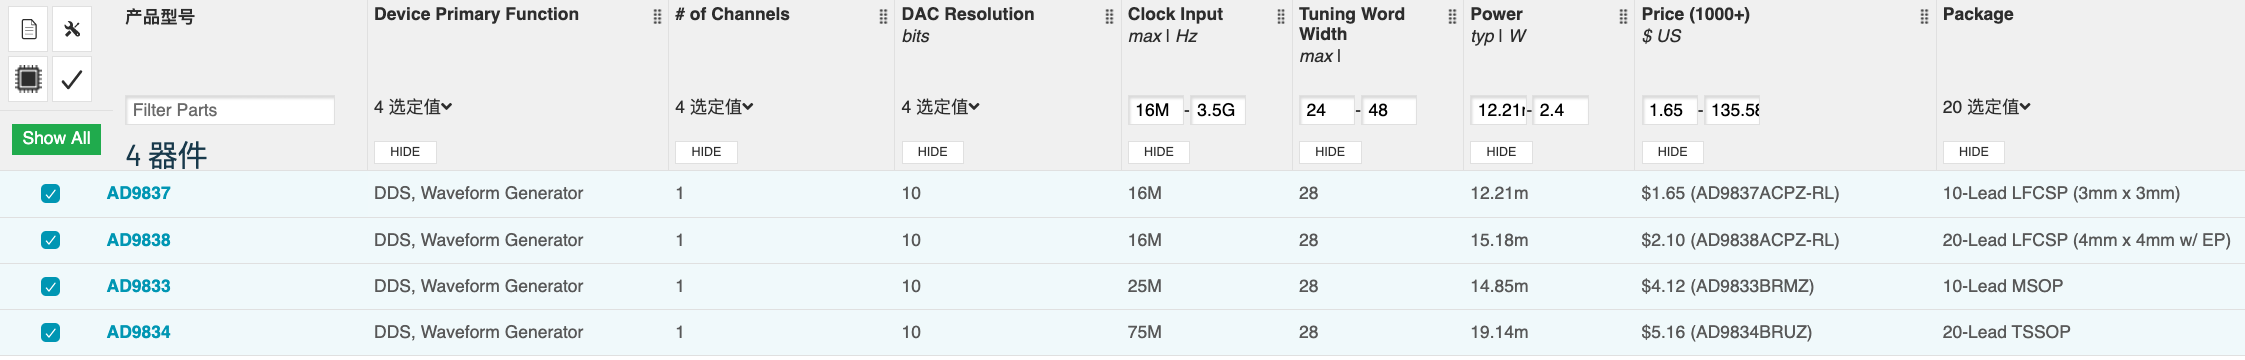Sort by the Power column header
This screenshot has width=2245, height=360.
1496,14
